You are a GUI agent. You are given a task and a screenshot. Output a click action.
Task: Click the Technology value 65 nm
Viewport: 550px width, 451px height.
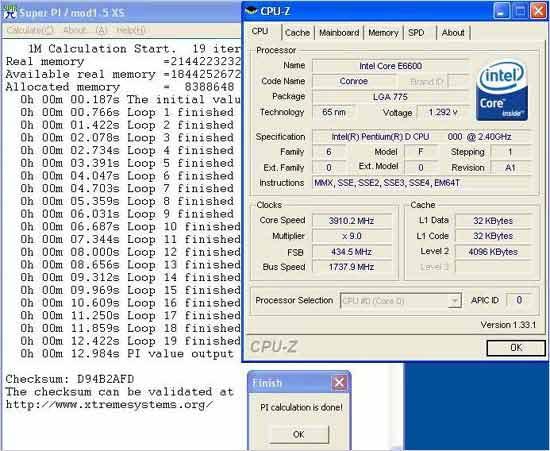pos(334,112)
